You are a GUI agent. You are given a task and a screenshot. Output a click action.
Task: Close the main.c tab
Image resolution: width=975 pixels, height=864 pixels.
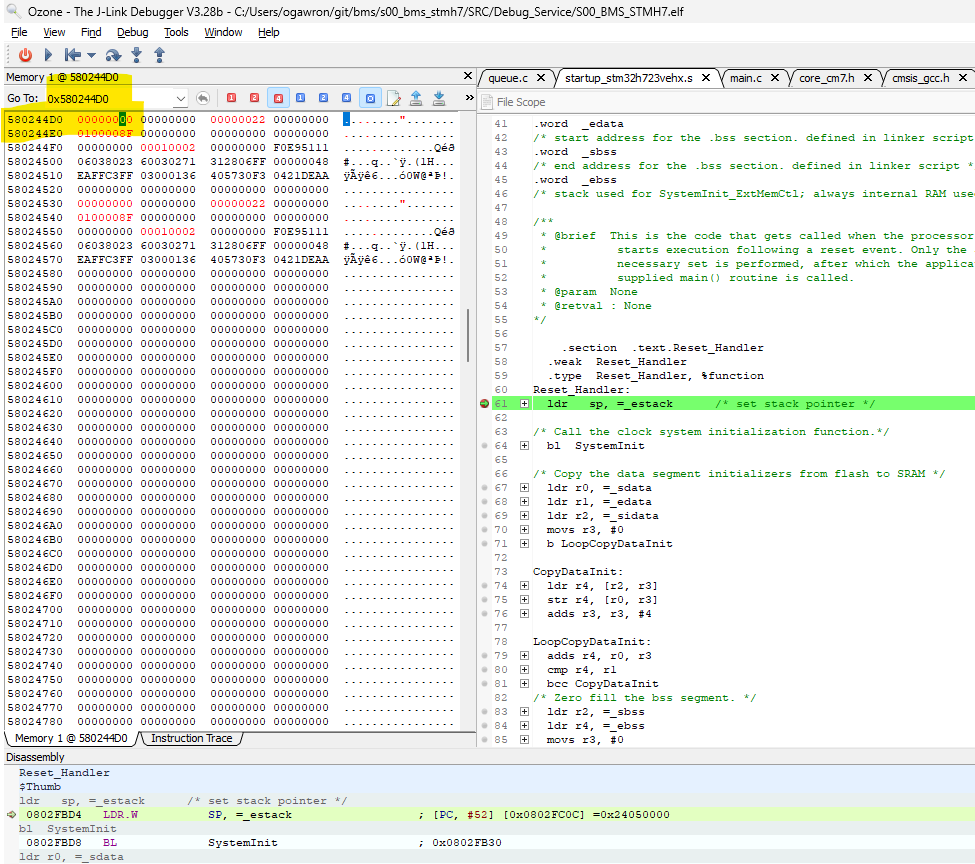[x=775, y=78]
